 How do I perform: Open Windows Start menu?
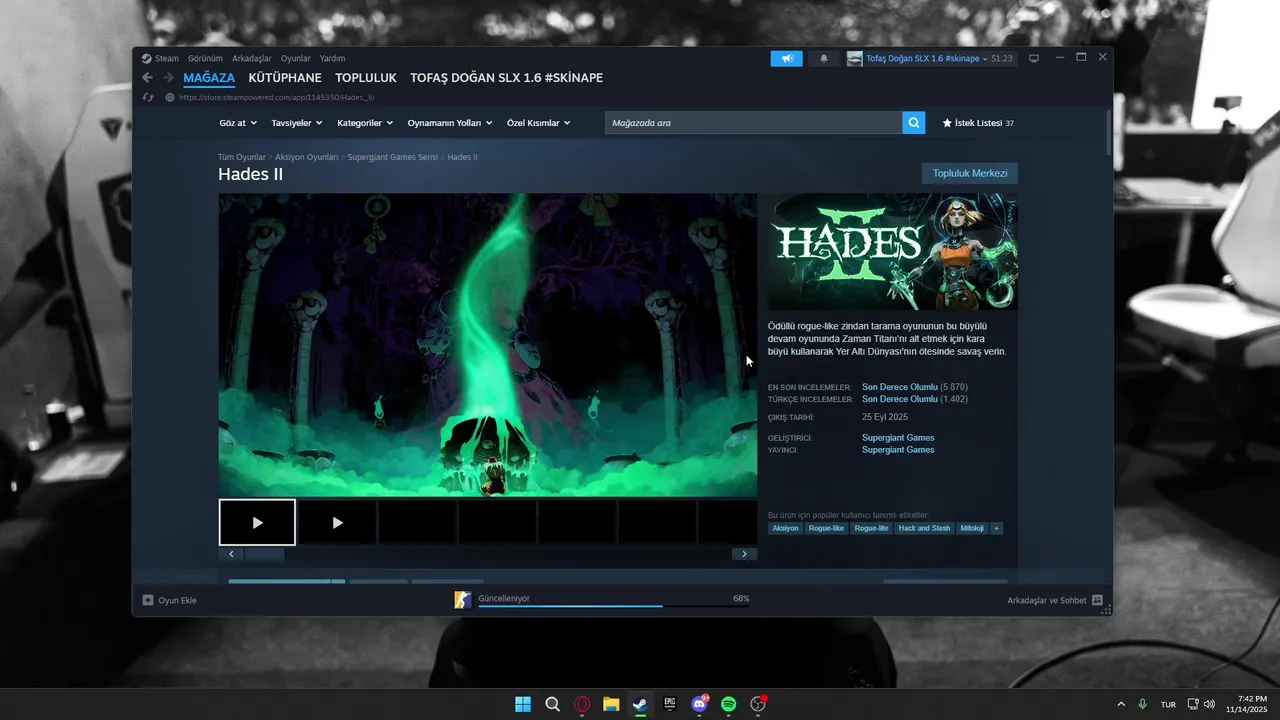pyautogui.click(x=523, y=704)
